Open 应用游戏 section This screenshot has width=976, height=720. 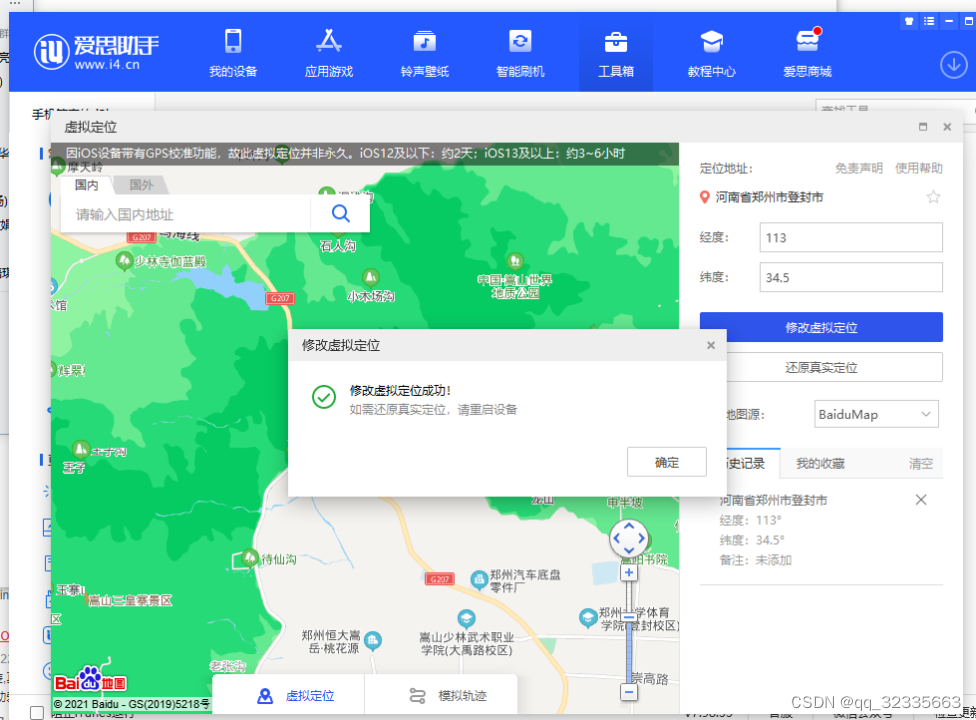(x=329, y=53)
